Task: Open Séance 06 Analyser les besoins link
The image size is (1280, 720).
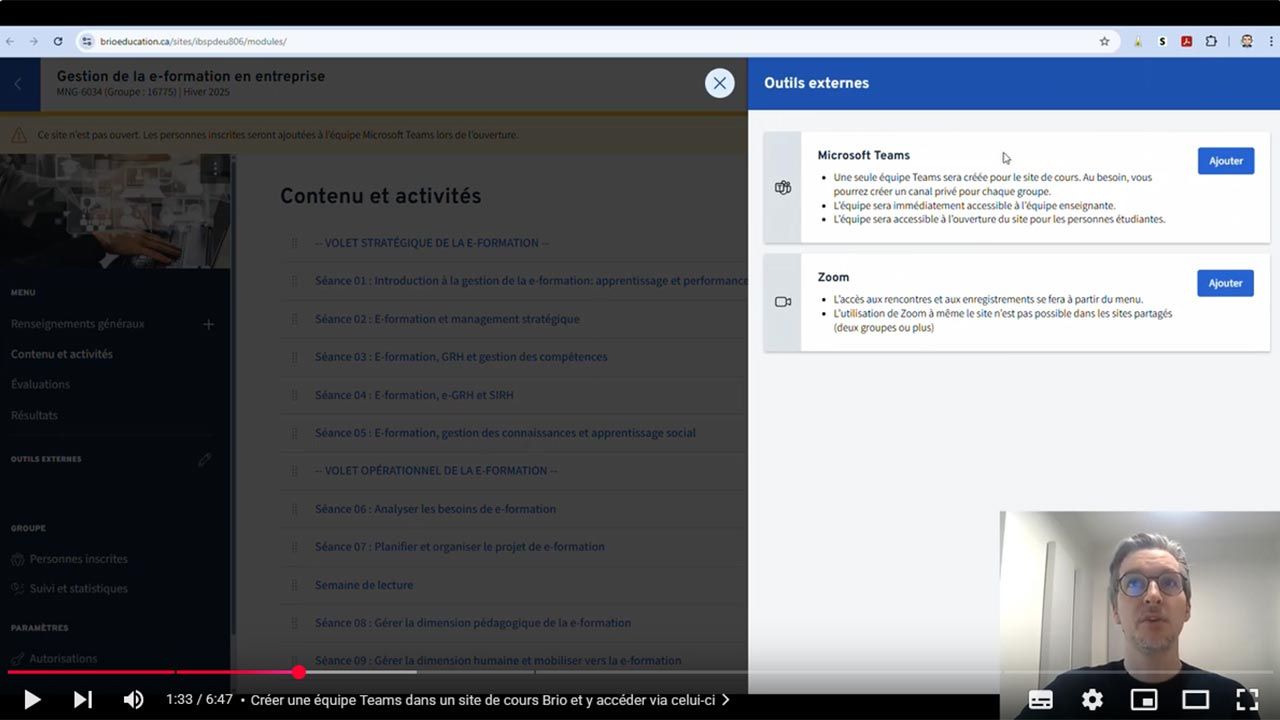Action: (435, 509)
